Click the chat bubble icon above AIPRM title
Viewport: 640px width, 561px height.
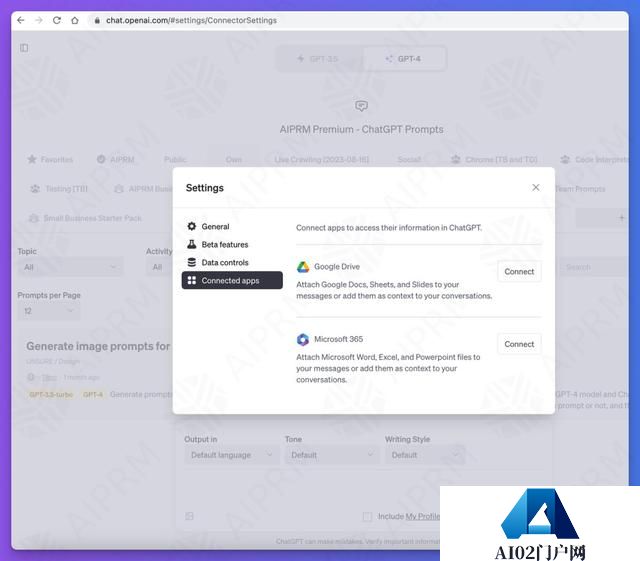361,106
